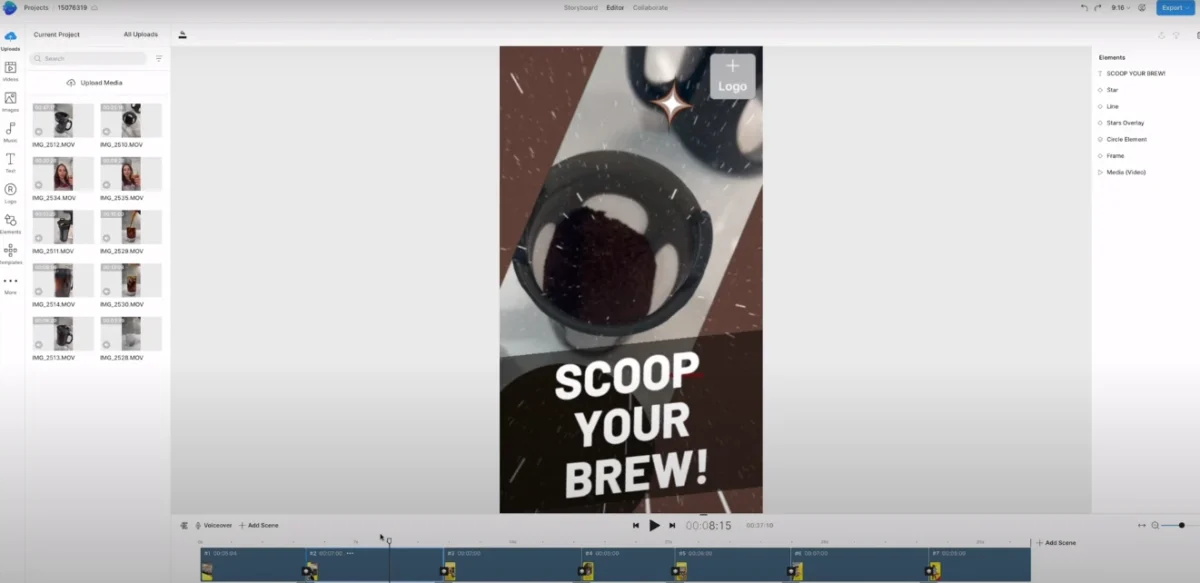Screen dimensions: 1200x583
Task: Open Projects breadcrumb link
Action: 36,8
